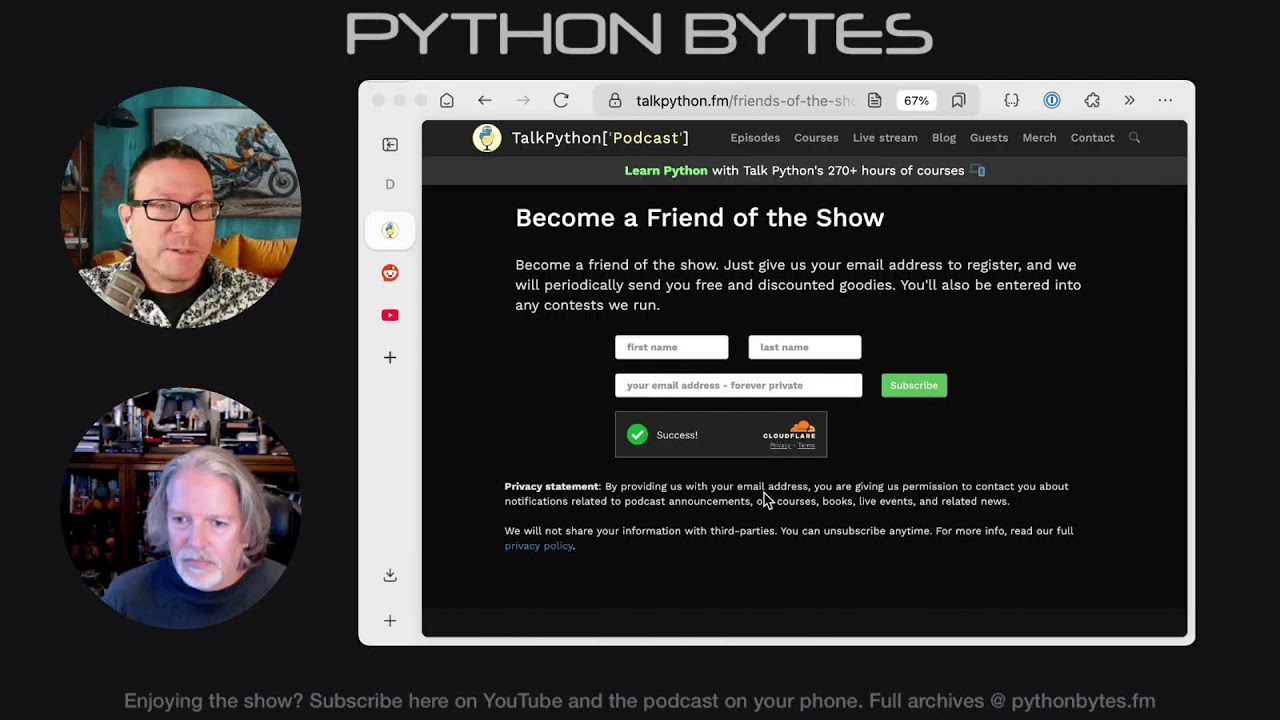The width and height of the screenshot is (1280, 720).
Task: Click the site search magnifier icon
Action: [1134, 138]
